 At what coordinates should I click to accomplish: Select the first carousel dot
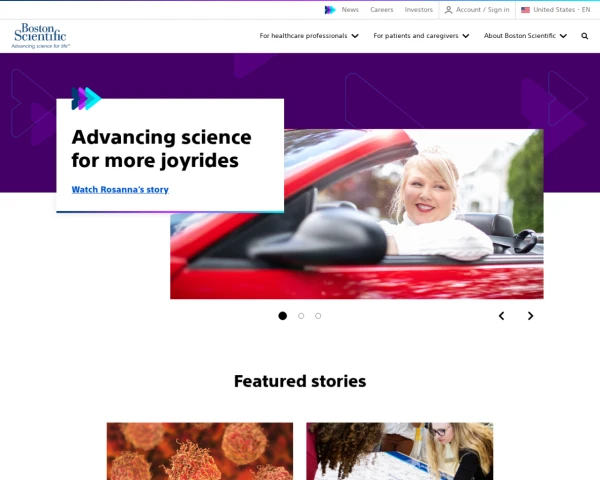click(282, 316)
